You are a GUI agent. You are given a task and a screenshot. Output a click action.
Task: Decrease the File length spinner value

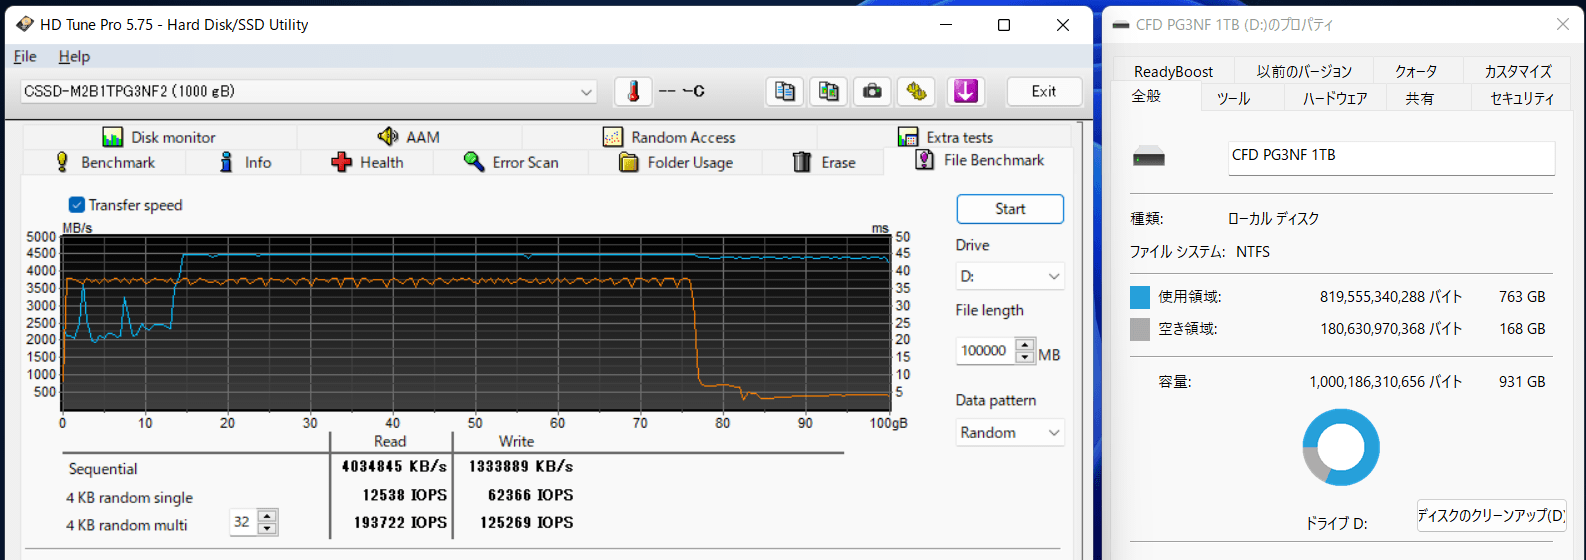click(x=1025, y=357)
